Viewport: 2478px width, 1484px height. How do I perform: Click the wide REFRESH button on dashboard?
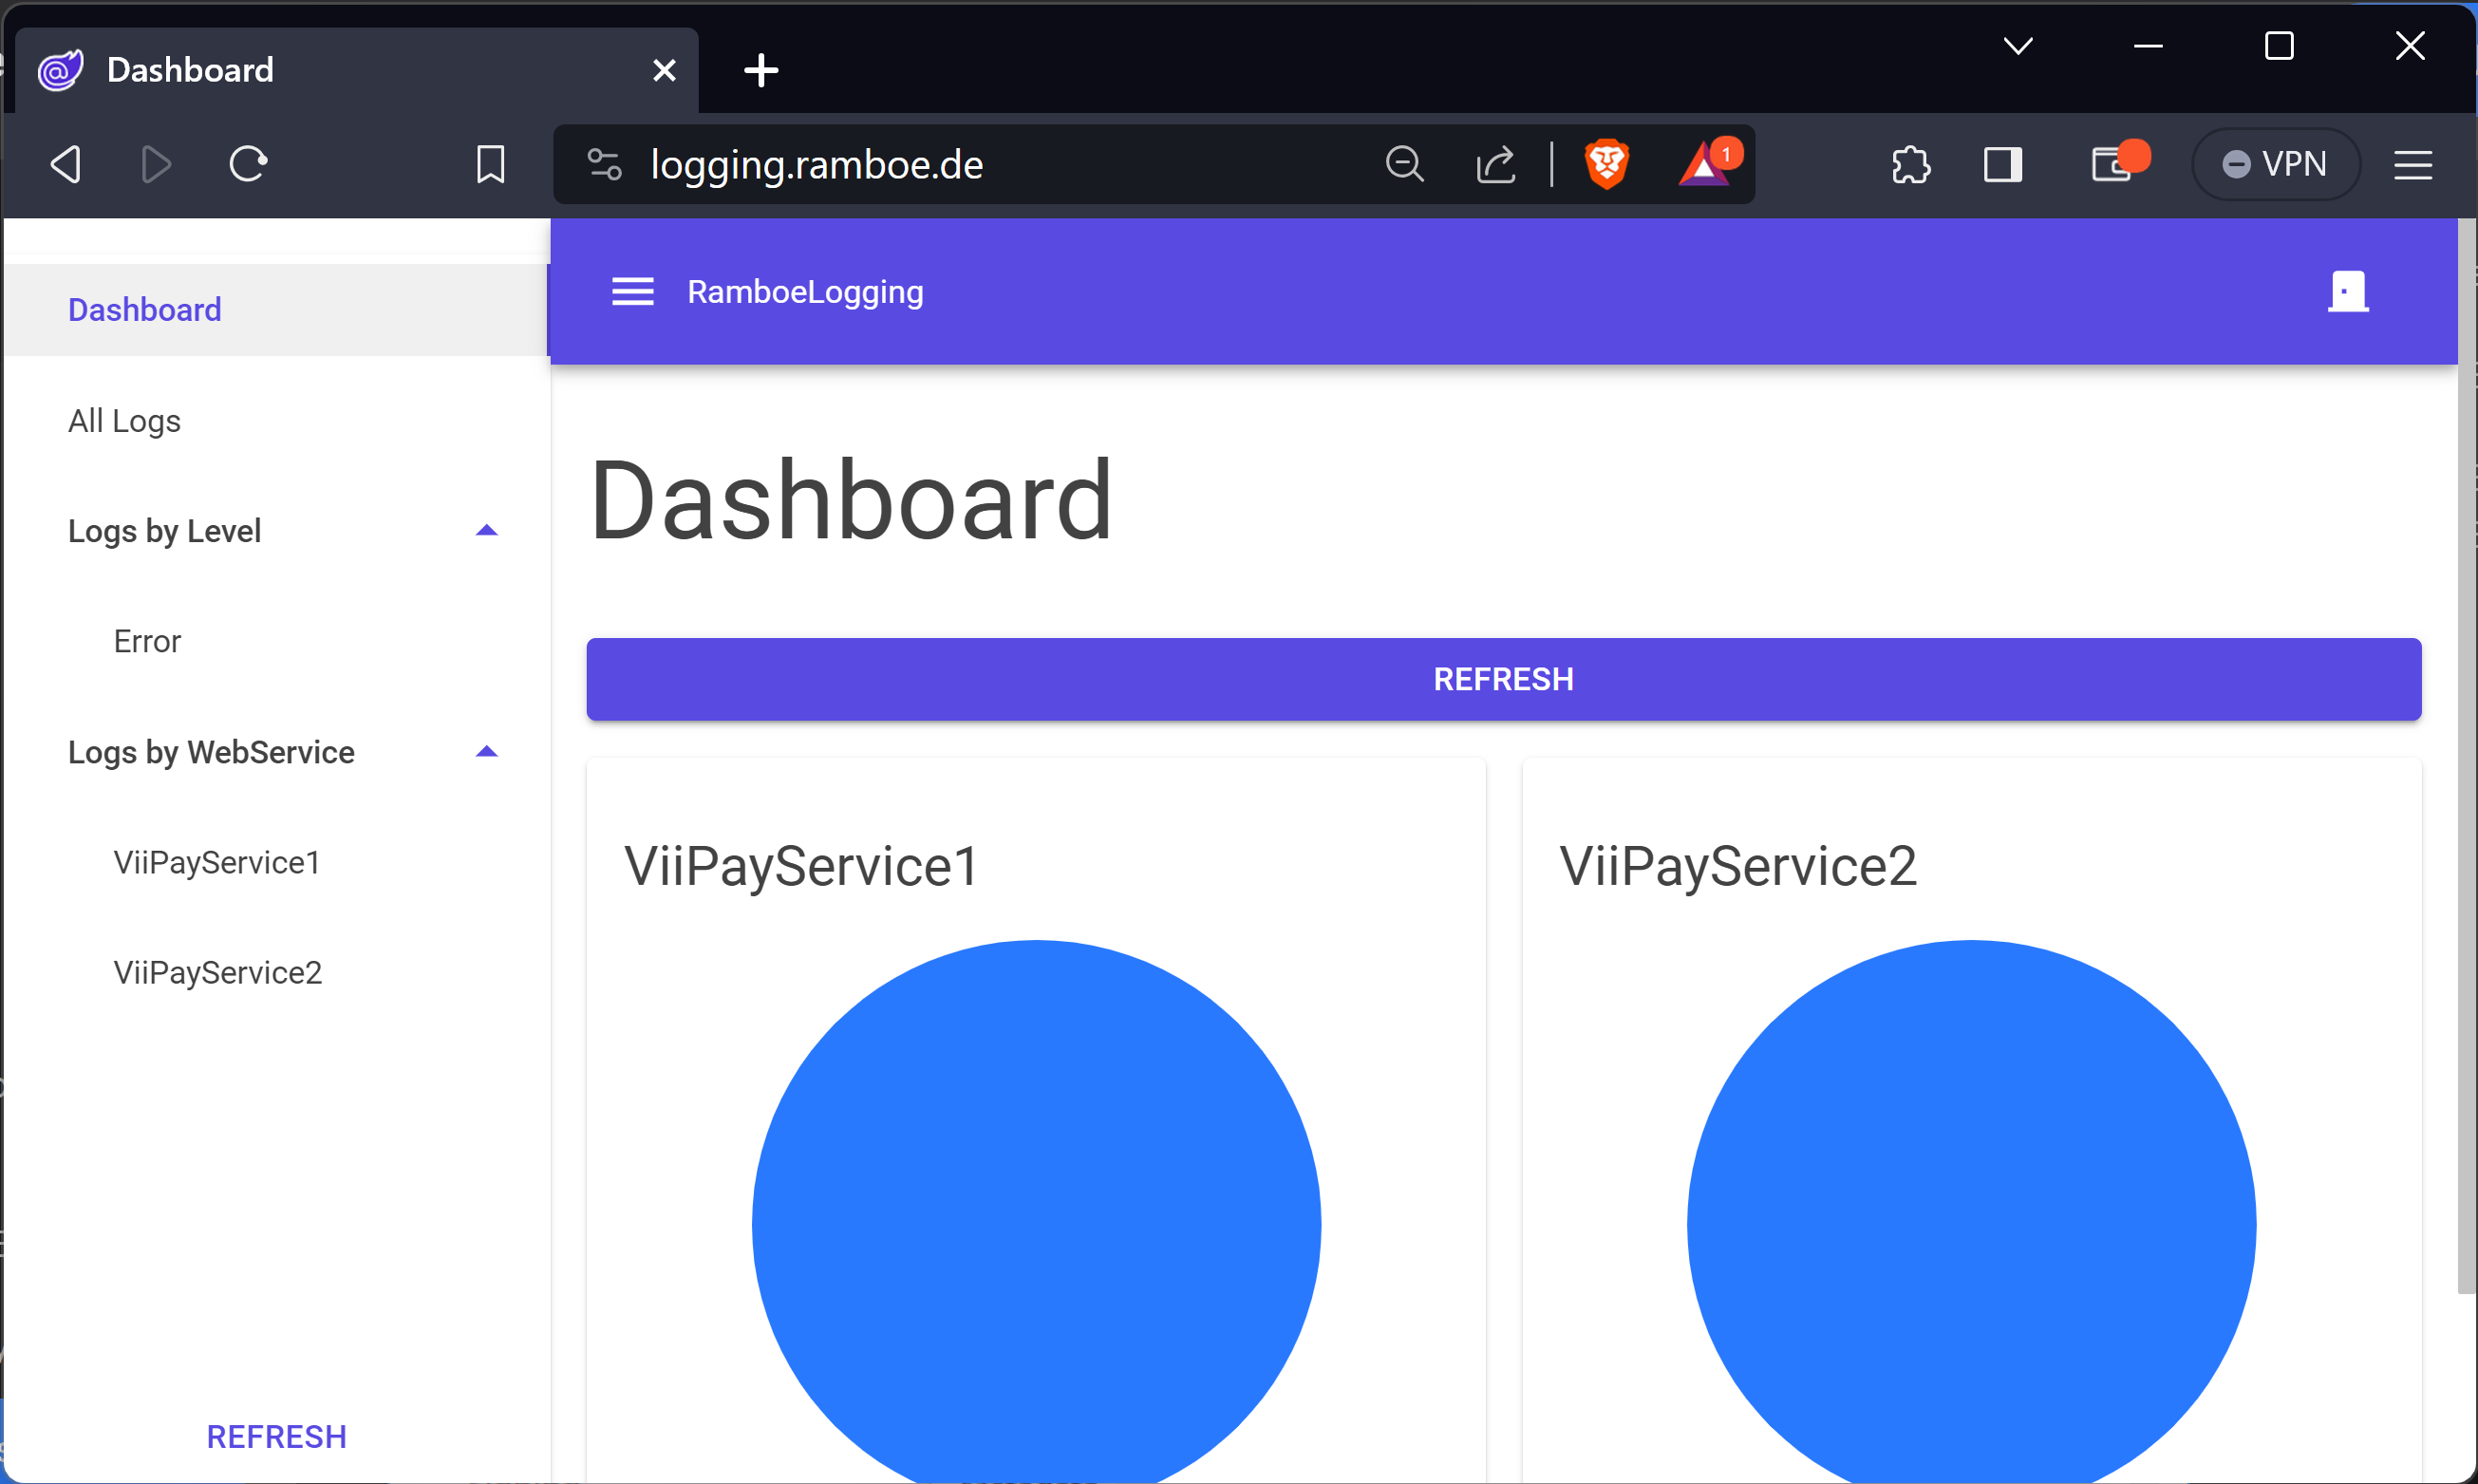tap(1504, 679)
